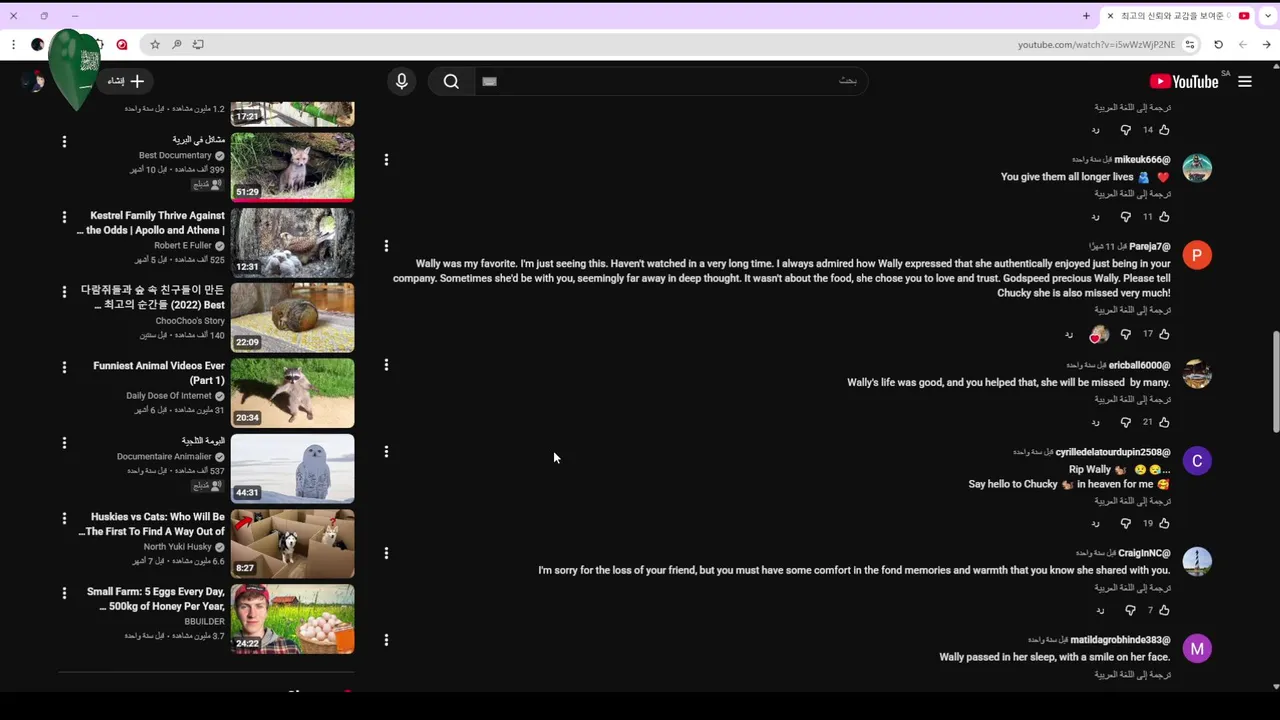Go back using the browser arrow
This screenshot has height=720, width=1280.
pos(1266,44)
